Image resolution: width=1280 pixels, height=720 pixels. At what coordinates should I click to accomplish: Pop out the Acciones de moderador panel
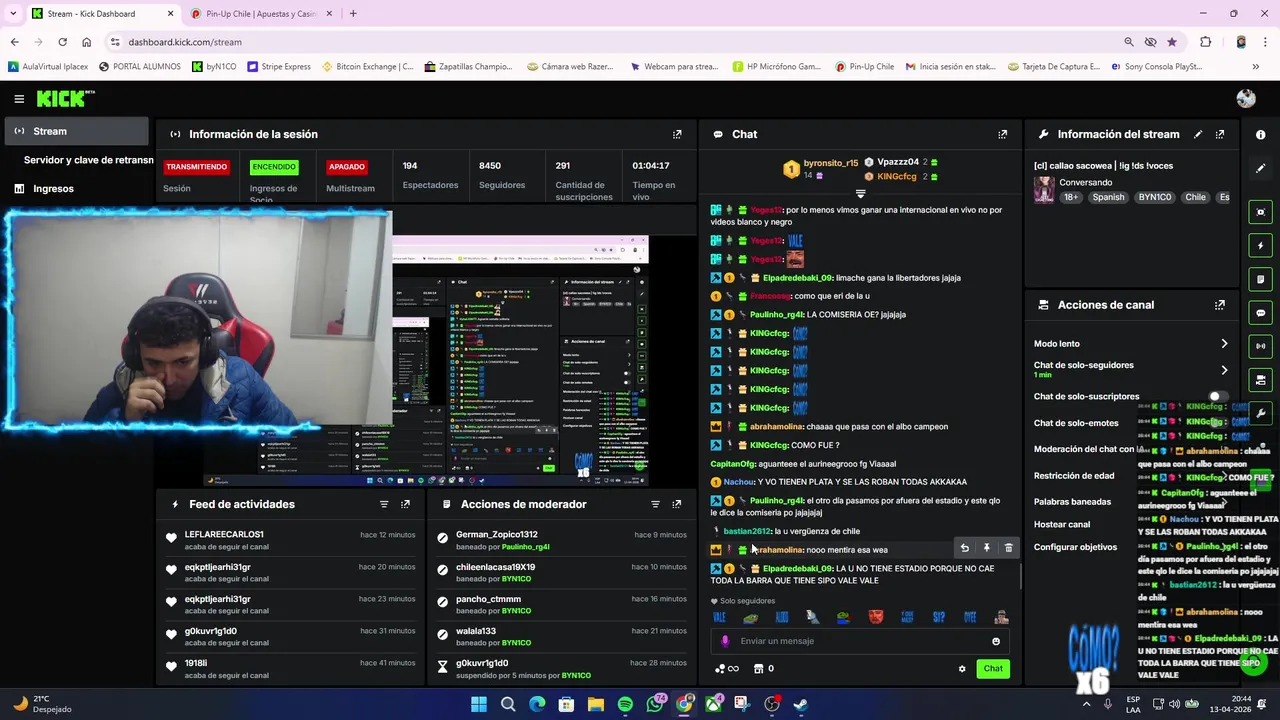coord(677,504)
